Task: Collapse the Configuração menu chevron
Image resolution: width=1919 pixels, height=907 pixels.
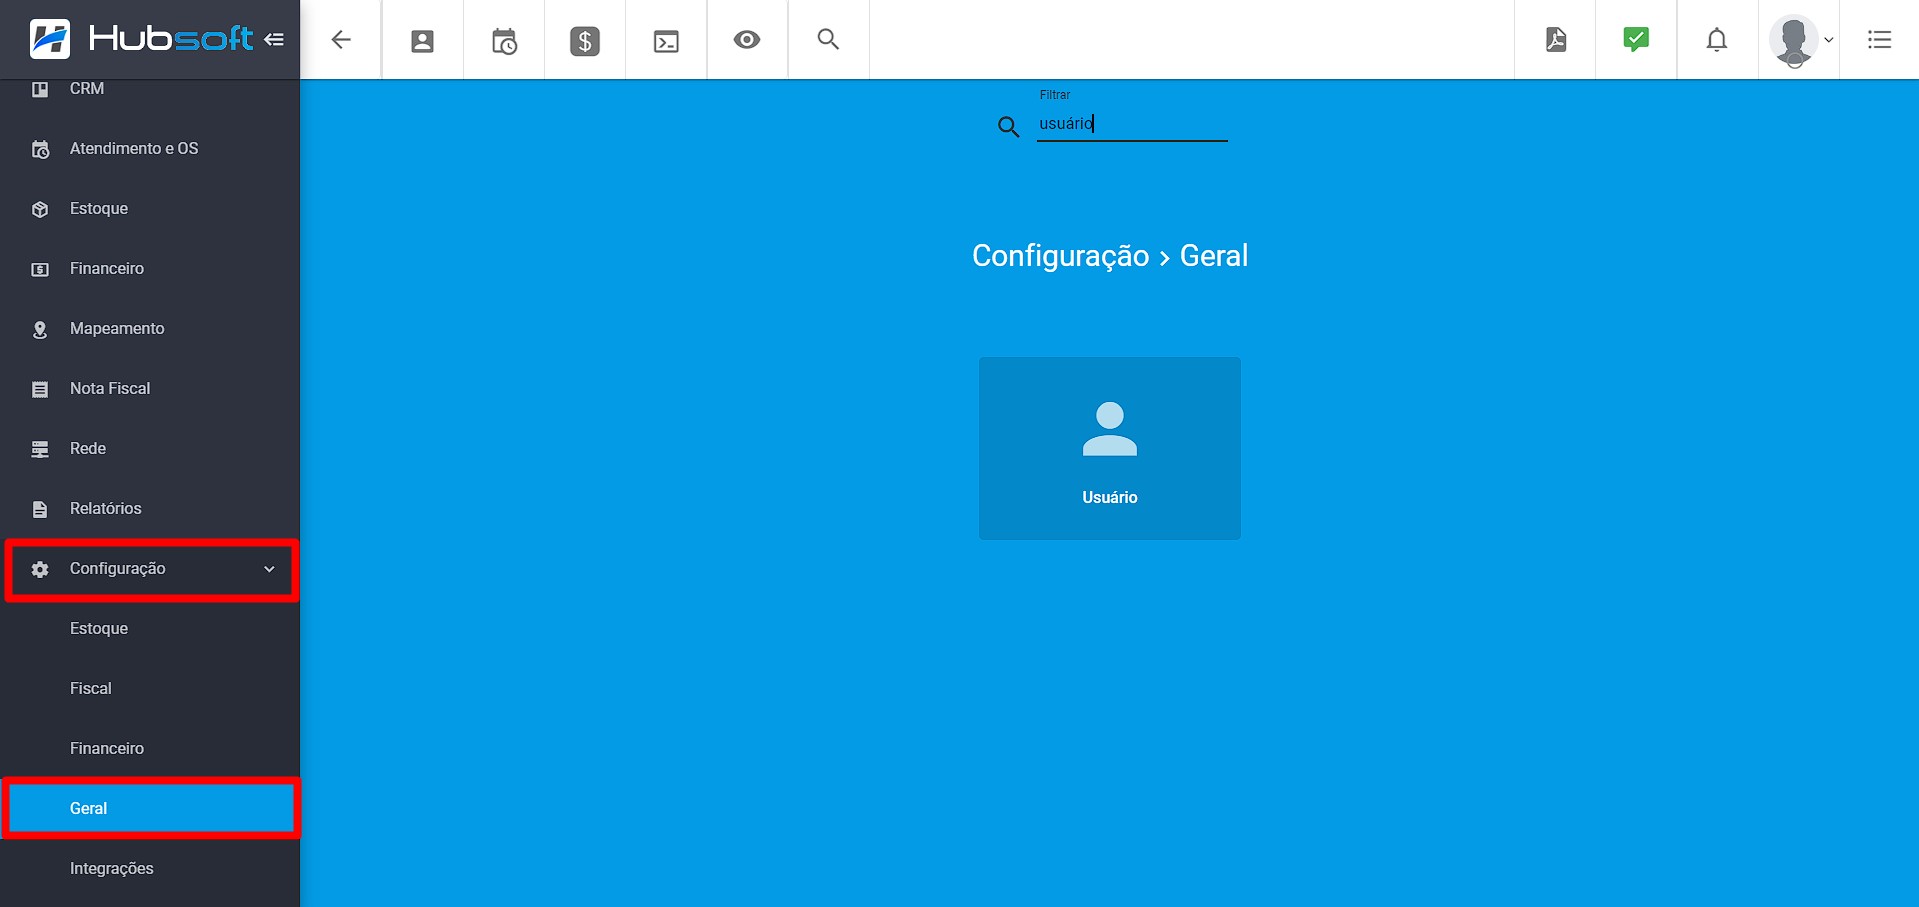Action: pyautogui.click(x=269, y=569)
